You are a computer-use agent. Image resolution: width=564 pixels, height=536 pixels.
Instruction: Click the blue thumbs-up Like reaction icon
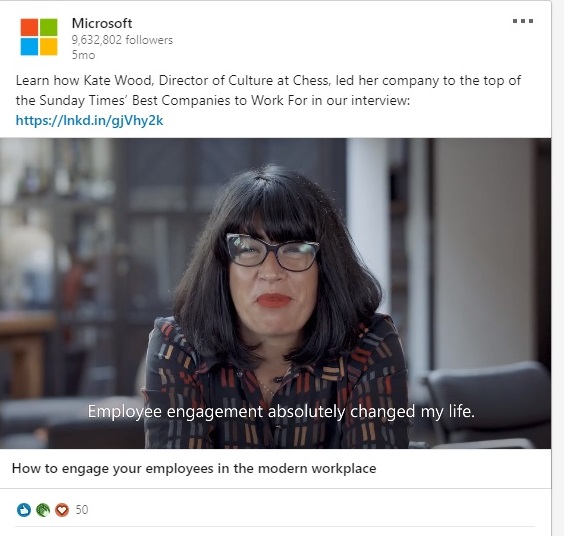point(24,510)
